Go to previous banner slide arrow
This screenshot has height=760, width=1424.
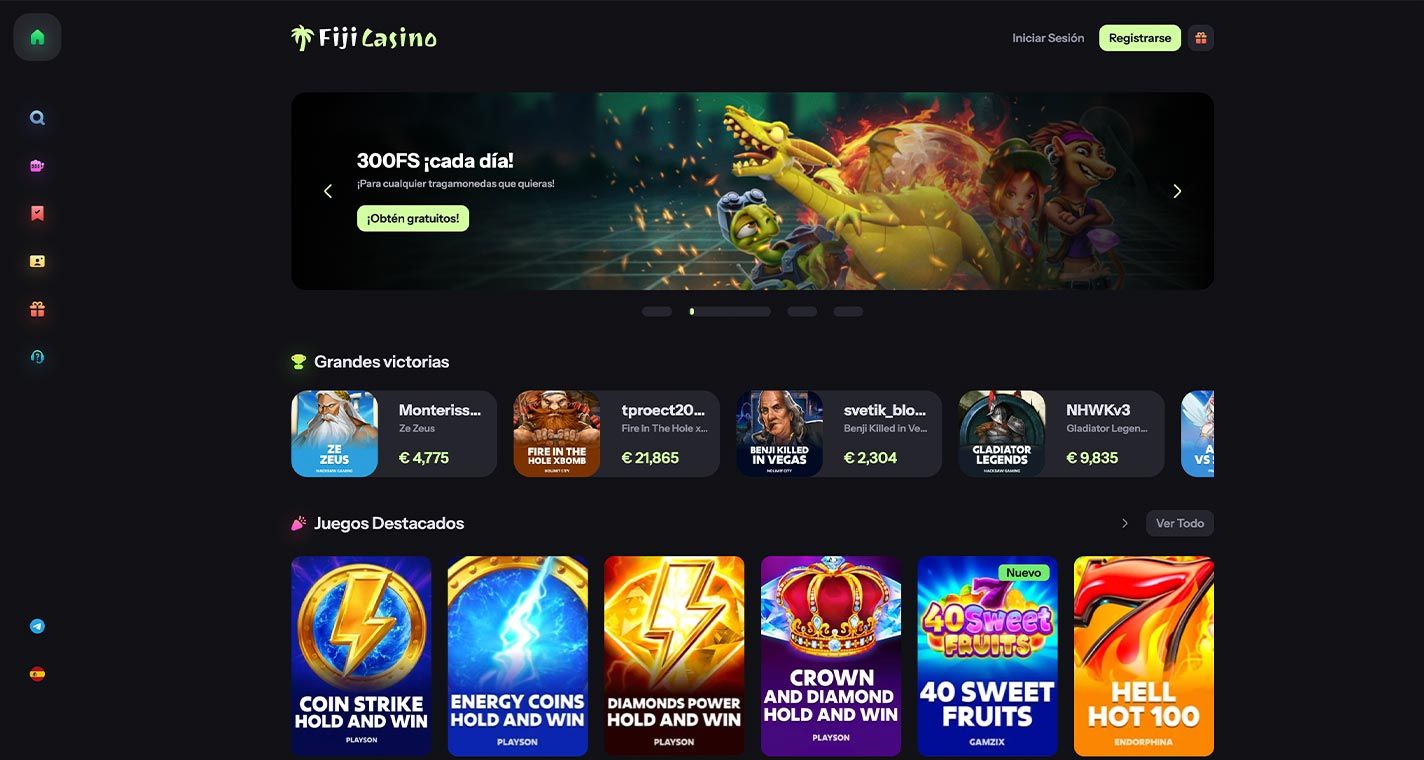click(x=327, y=191)
